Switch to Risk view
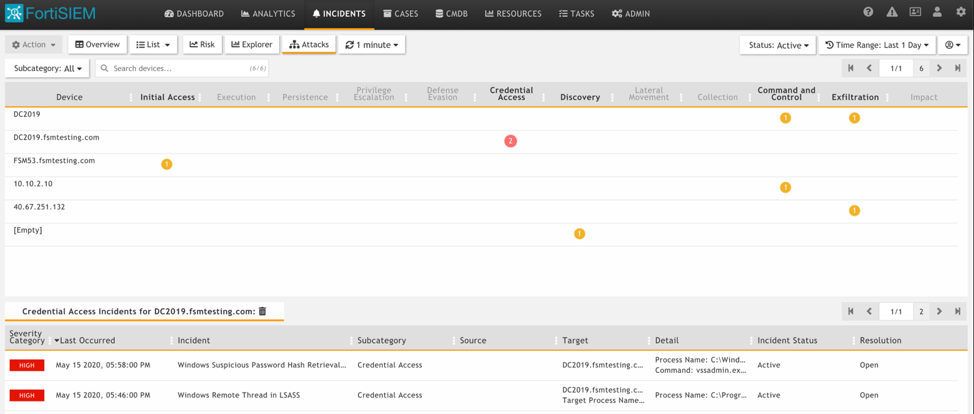 click(202, 45)
